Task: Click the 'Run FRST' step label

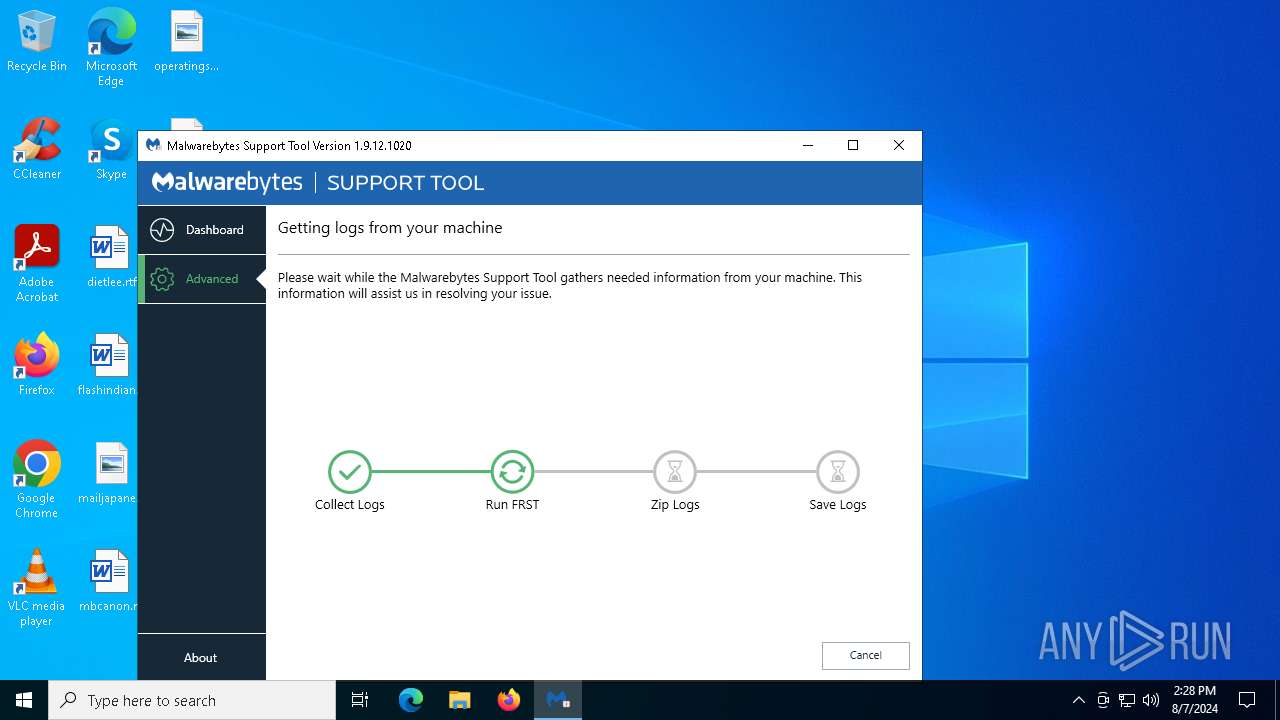Action: pos(512,505)
